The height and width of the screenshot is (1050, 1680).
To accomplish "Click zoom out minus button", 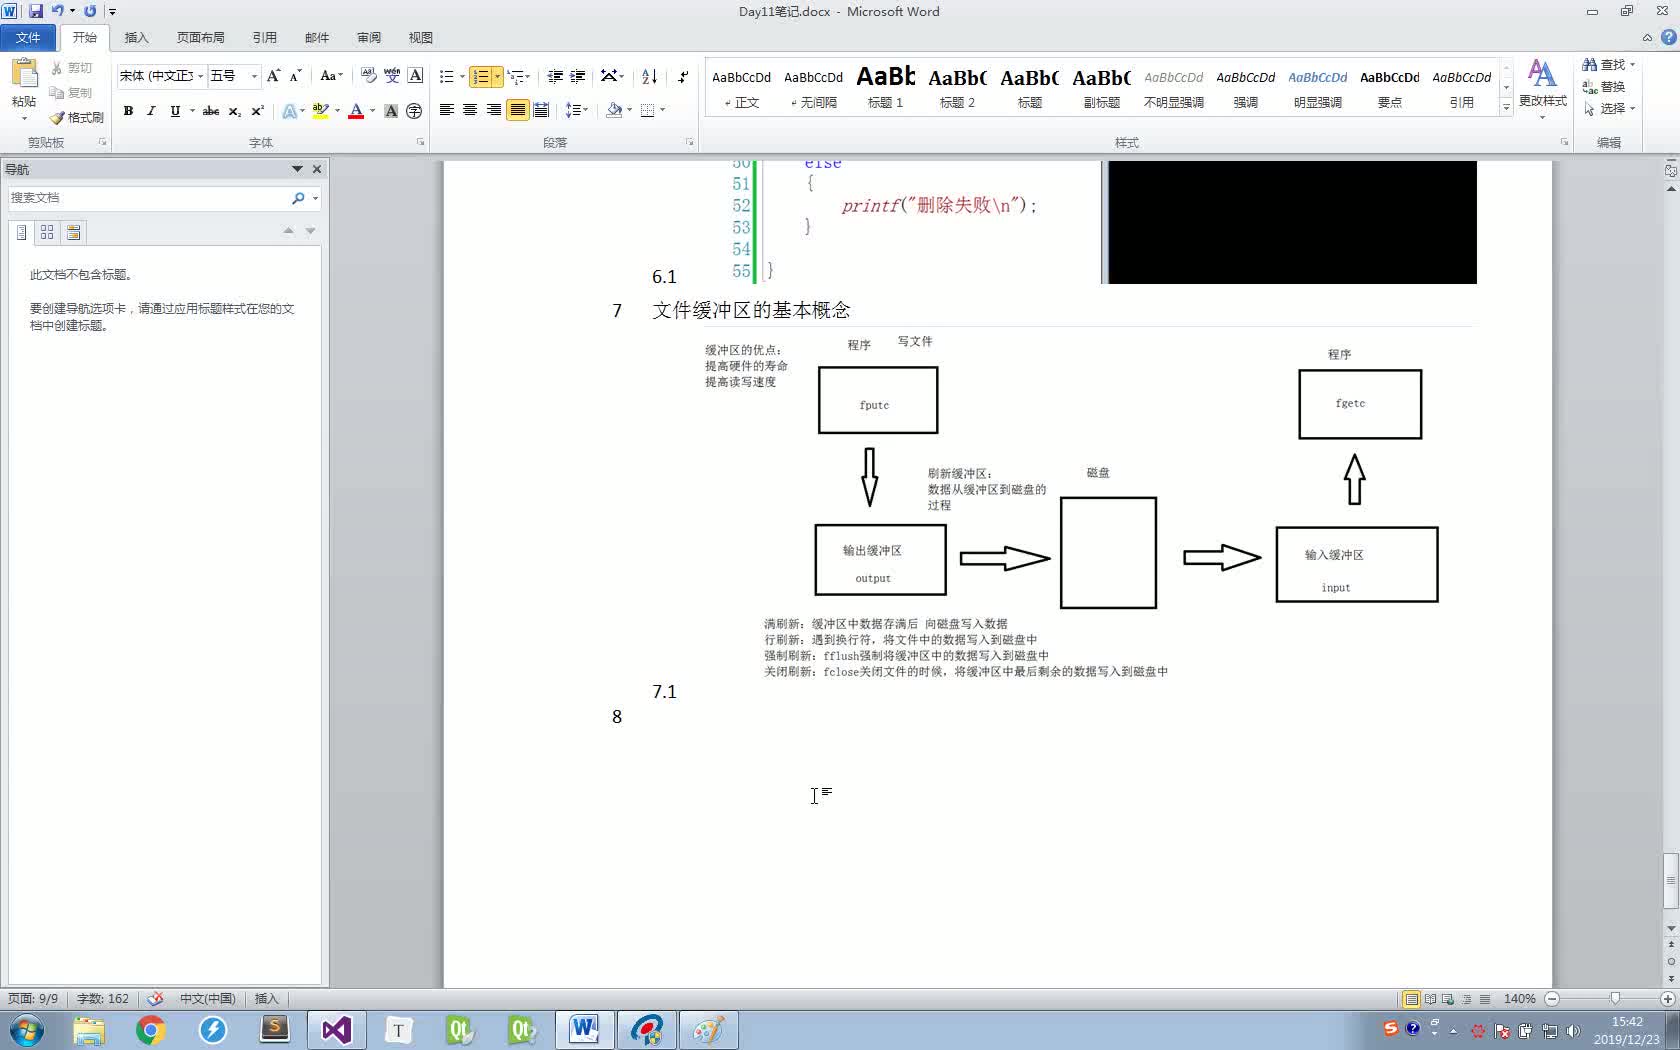I will [x=1552, y=998].
